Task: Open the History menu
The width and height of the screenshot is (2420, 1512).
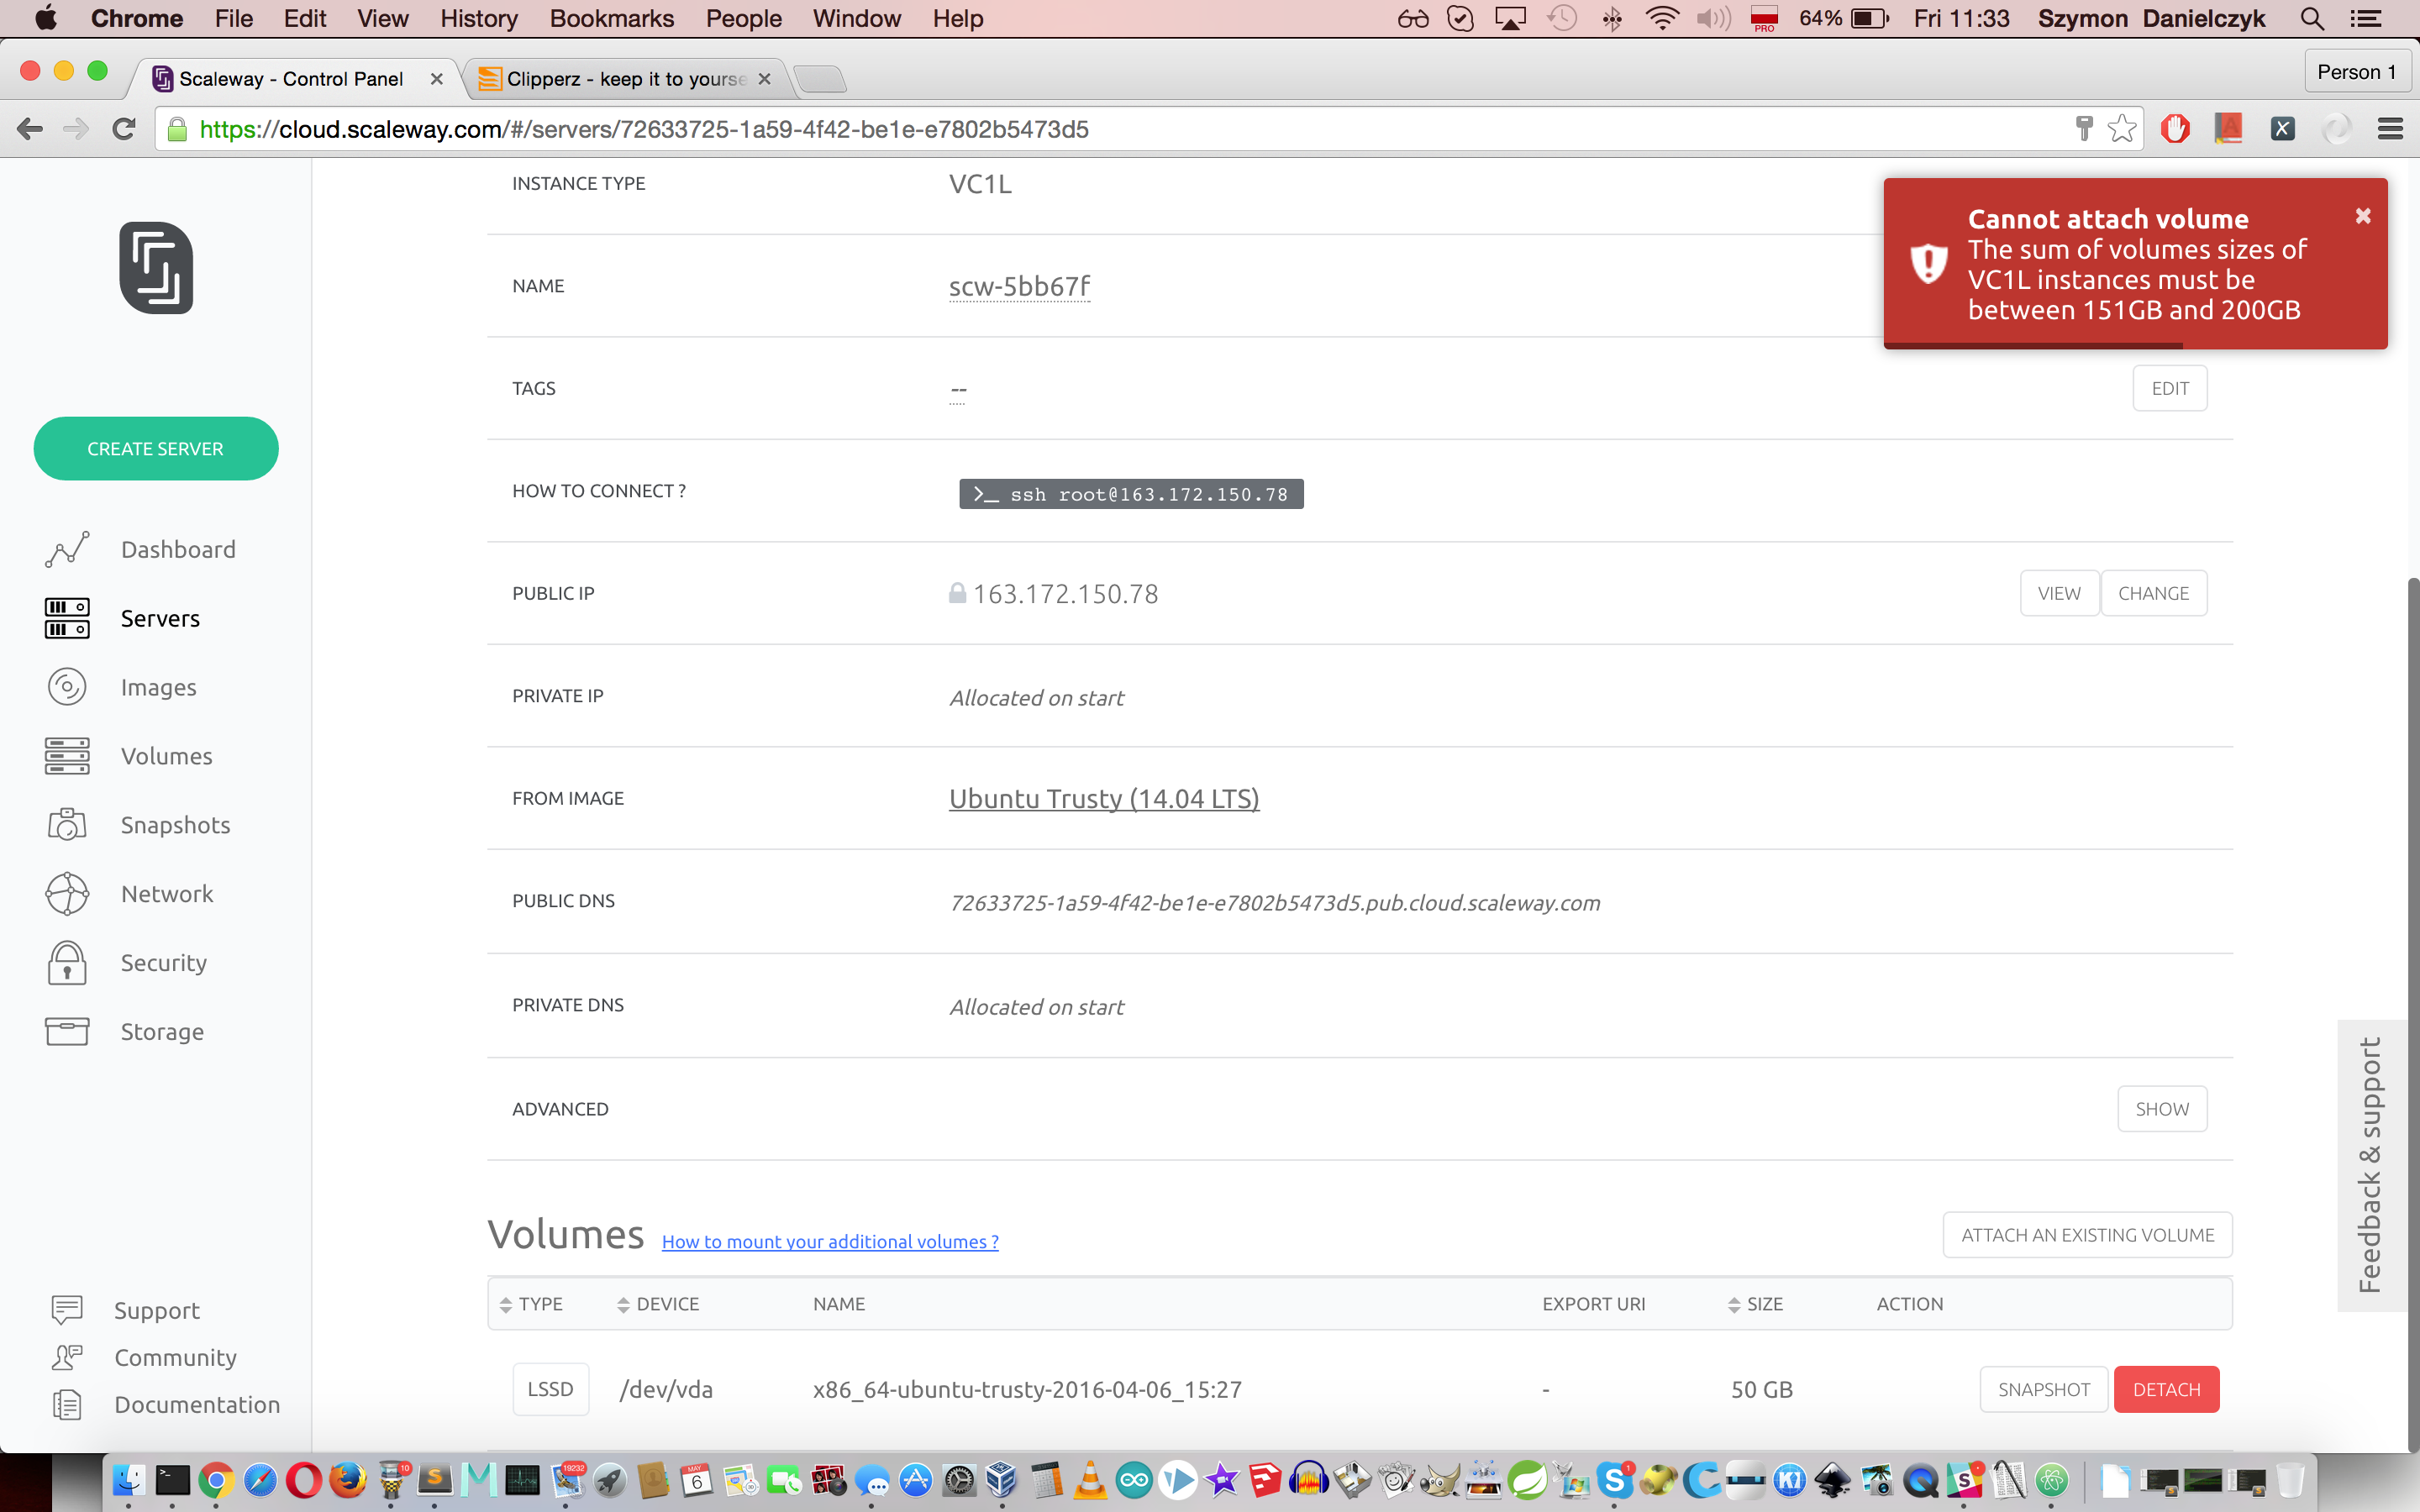Action: [479, 18]
